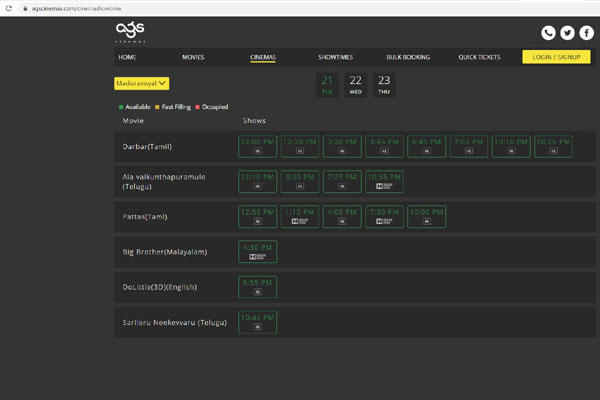Click the agscinemas.com URL field
600x400 pixels.
77,8
